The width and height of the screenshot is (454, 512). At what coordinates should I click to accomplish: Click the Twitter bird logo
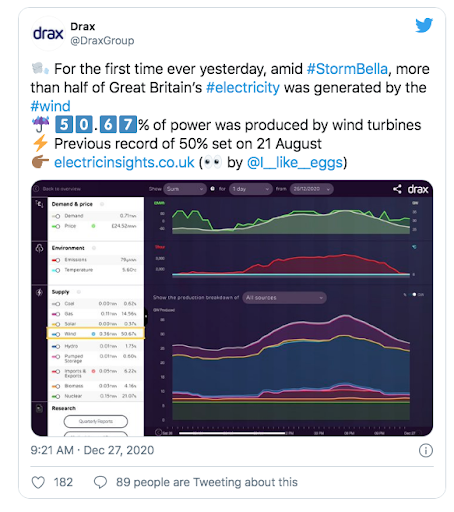tap(424, 25)
